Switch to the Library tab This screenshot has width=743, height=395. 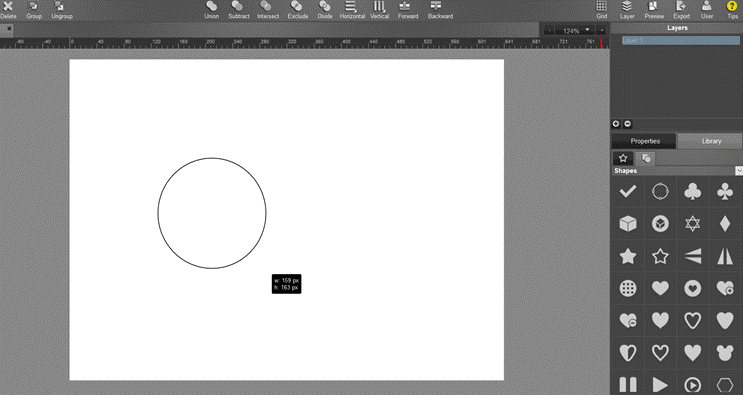[710, 141]
